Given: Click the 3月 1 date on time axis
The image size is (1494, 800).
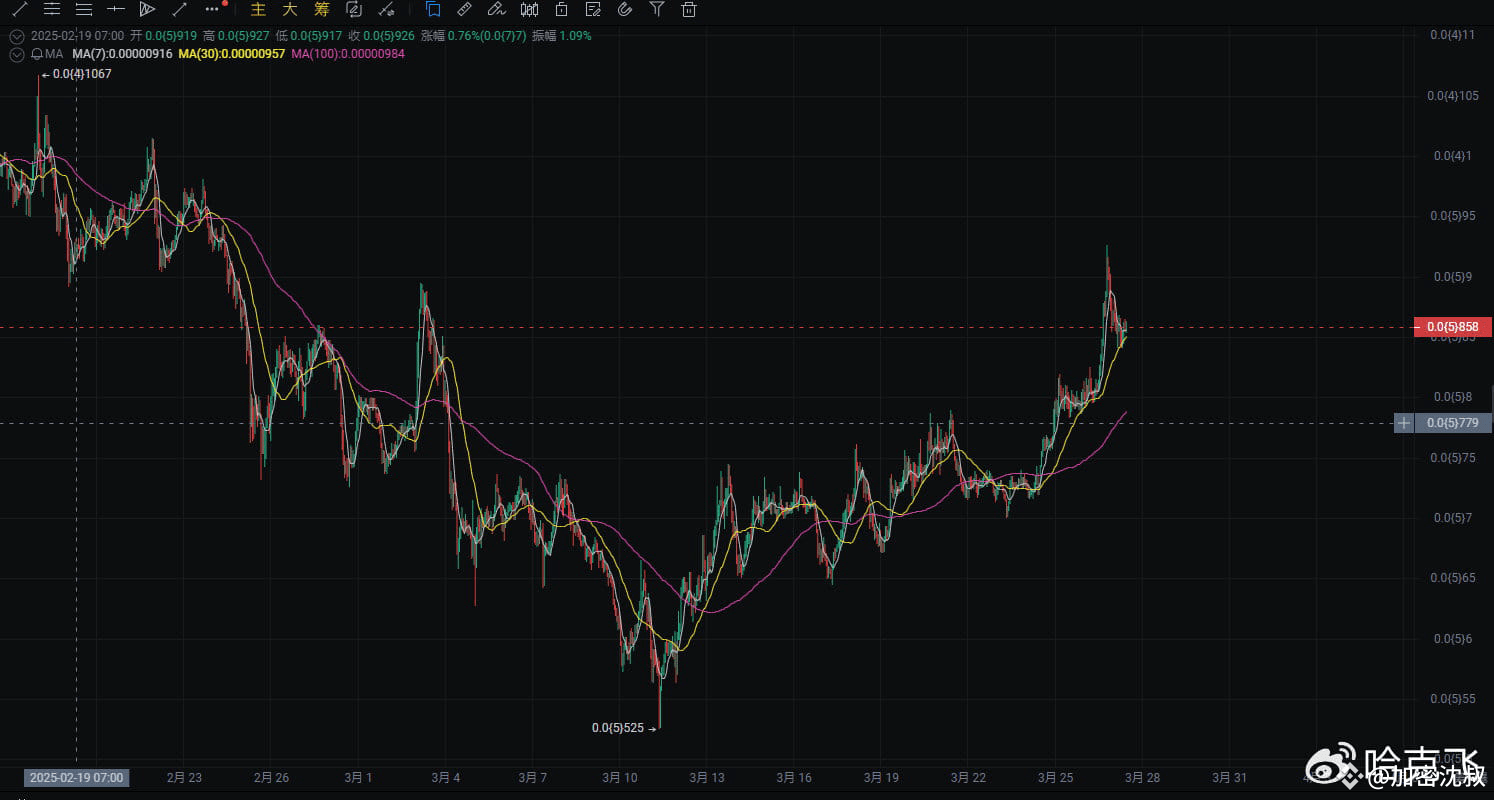Looking at the screenshot, I should (358, 777).
